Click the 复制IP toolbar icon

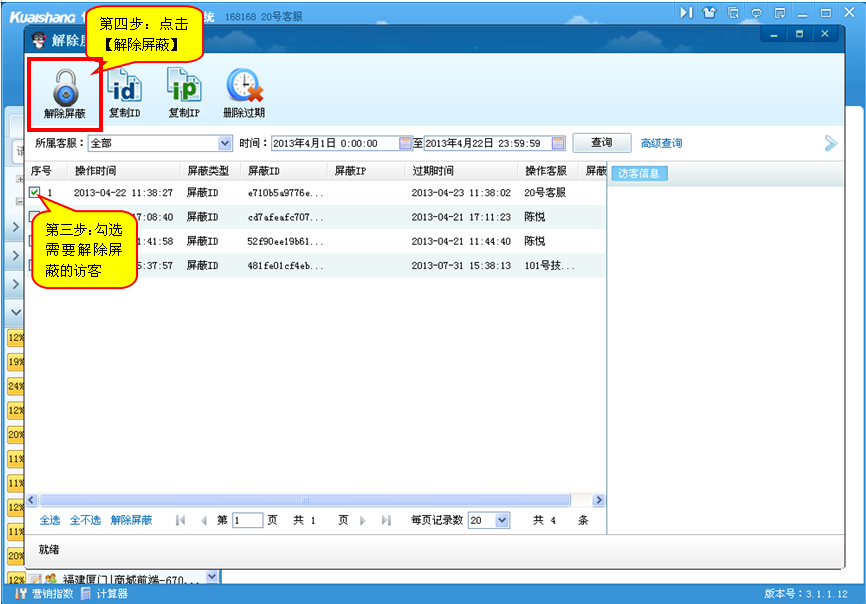pos(183,88)
